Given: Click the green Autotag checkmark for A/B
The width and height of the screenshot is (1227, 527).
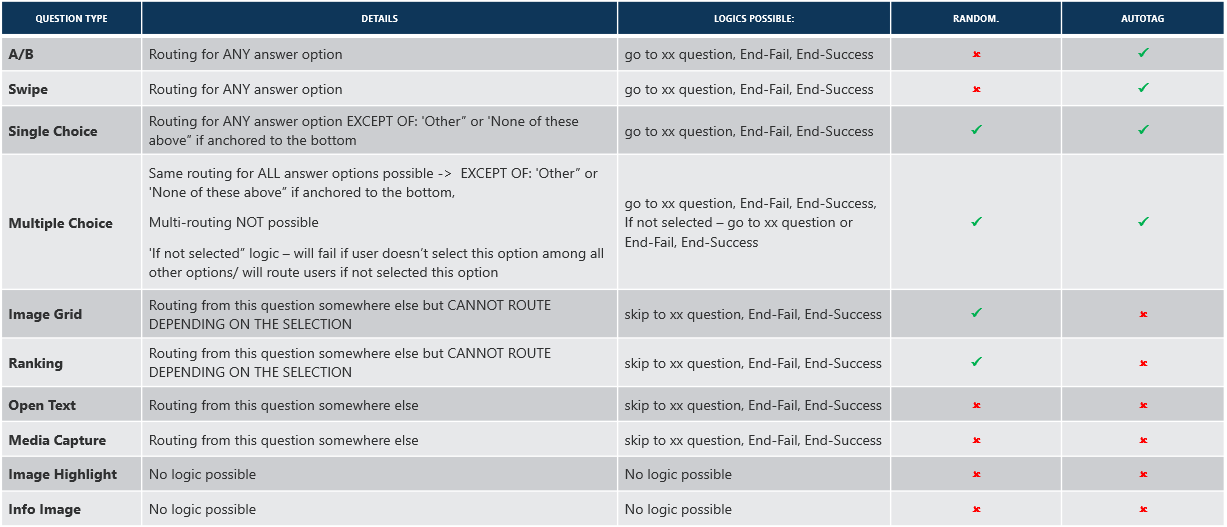Looking at the screenshot, I should coord(1143,53).
